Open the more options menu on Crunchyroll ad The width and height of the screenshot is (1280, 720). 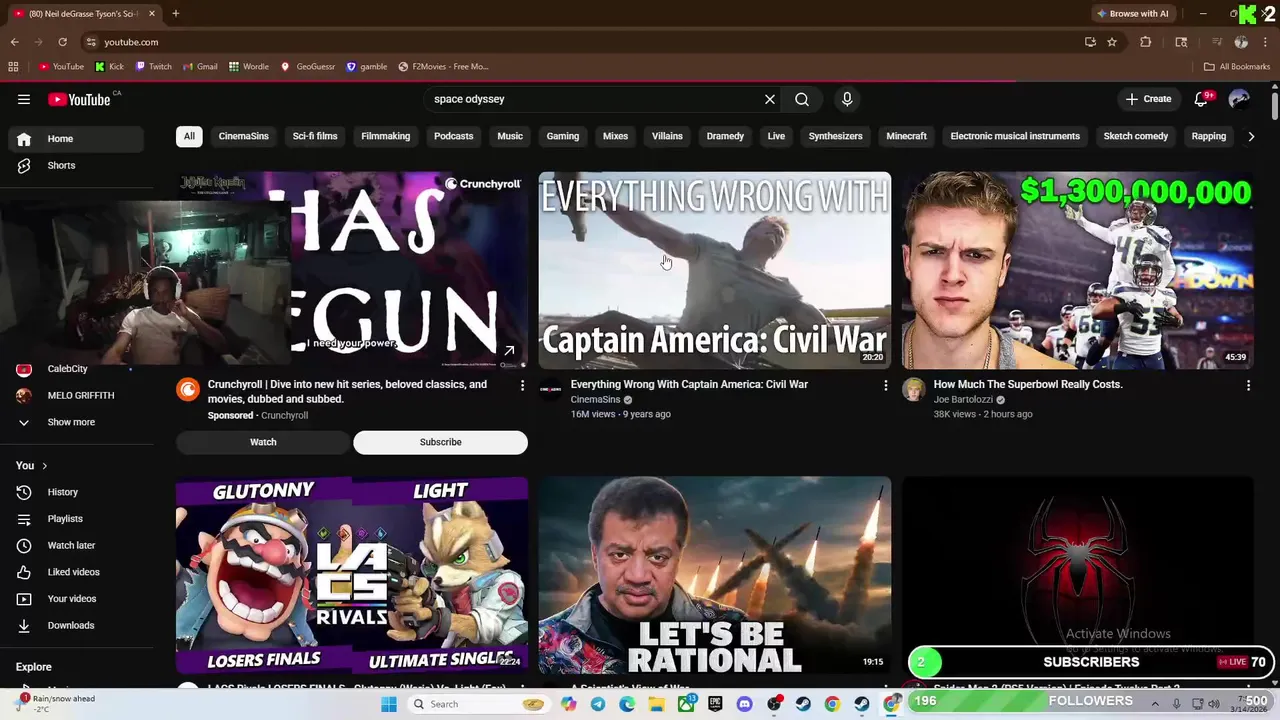click(522, 385)
